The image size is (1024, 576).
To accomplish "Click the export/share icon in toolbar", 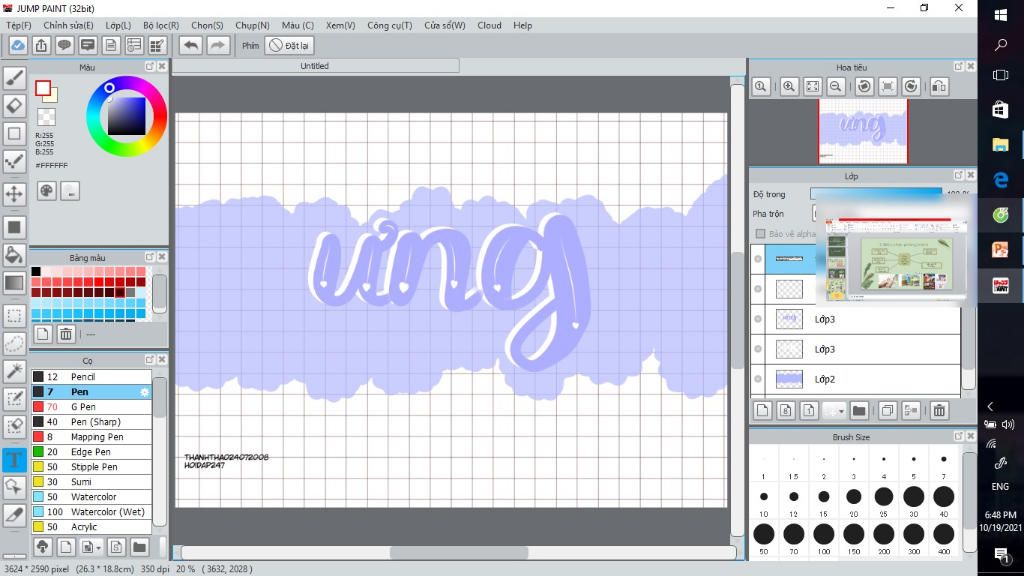I will pos(41,46).
